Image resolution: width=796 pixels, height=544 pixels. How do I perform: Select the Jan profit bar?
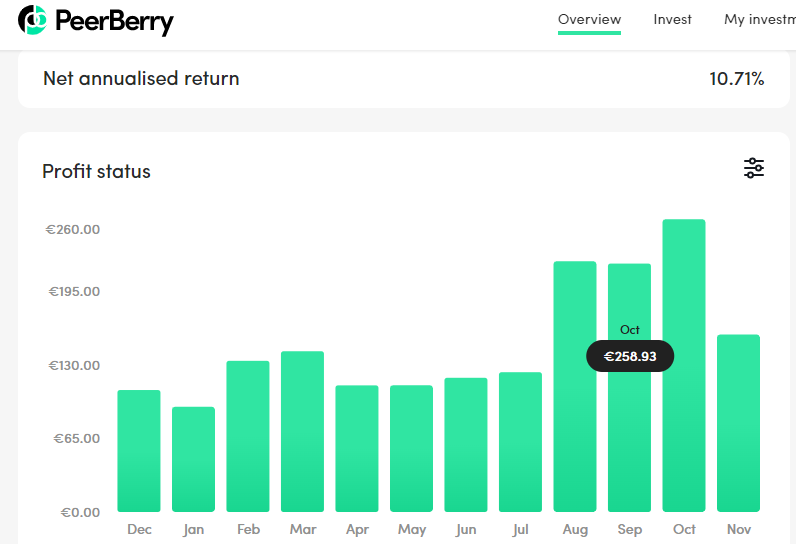[193, 459]
